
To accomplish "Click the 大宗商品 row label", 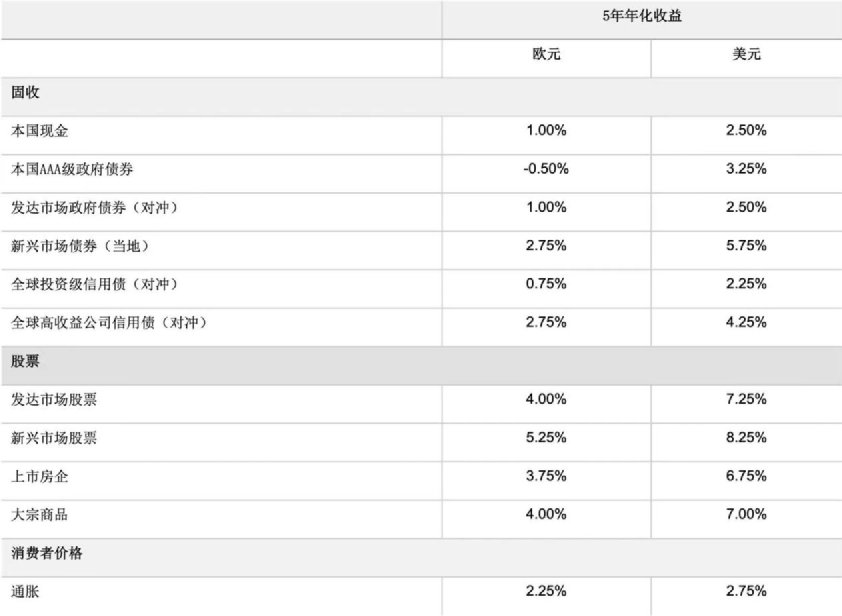I will (39, 514).
